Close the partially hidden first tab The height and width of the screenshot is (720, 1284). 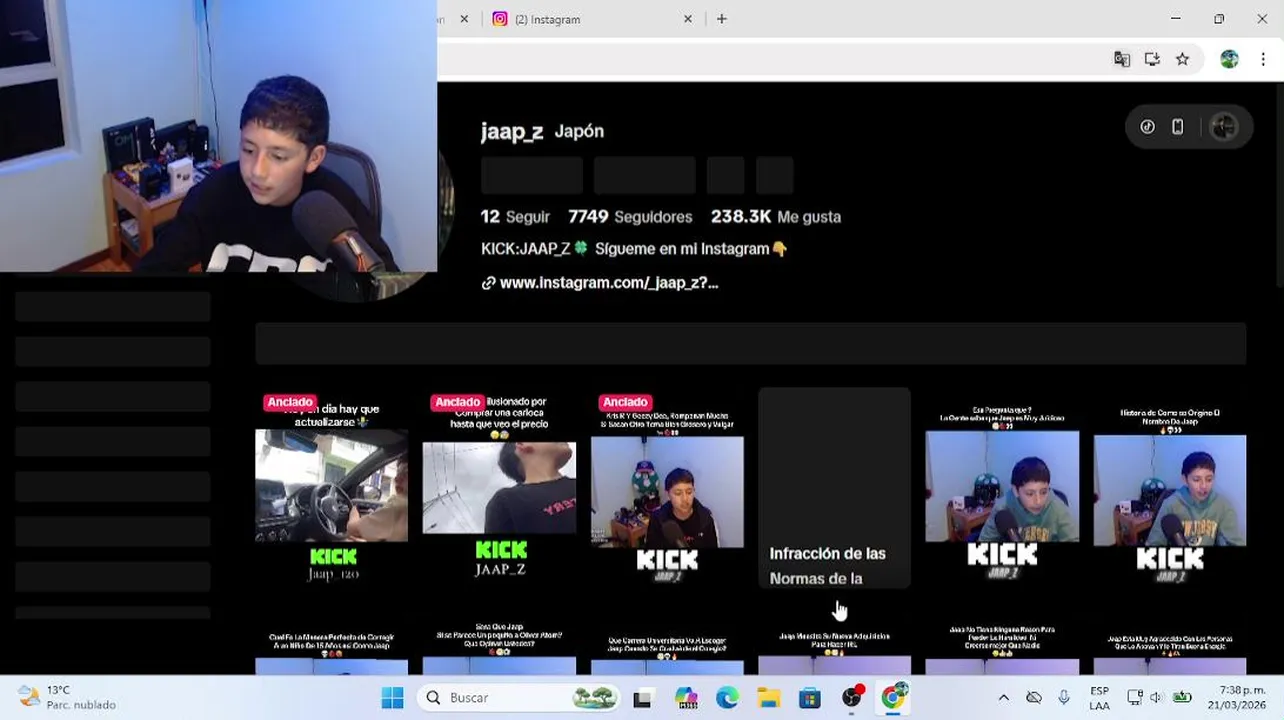[x=464, y=19]
